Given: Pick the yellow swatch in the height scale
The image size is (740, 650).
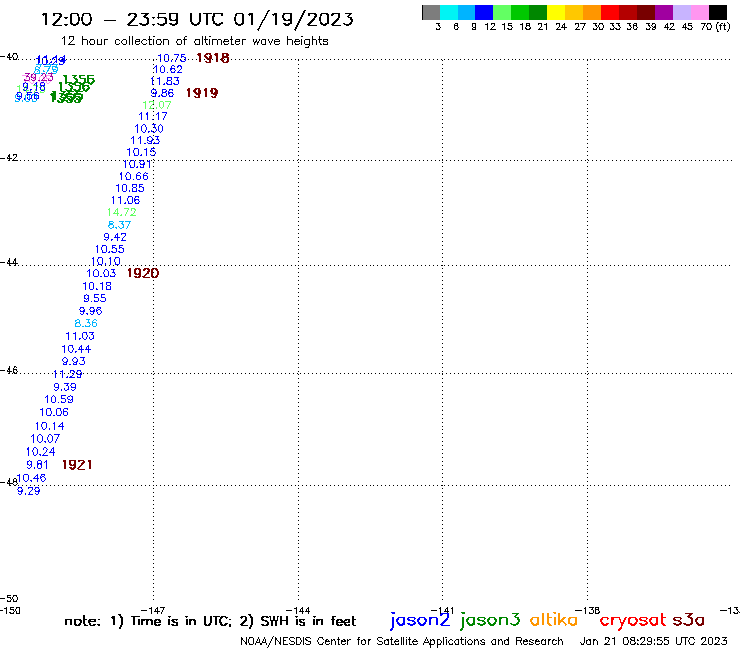Looking at the screenshot, I should pos(556,12).
